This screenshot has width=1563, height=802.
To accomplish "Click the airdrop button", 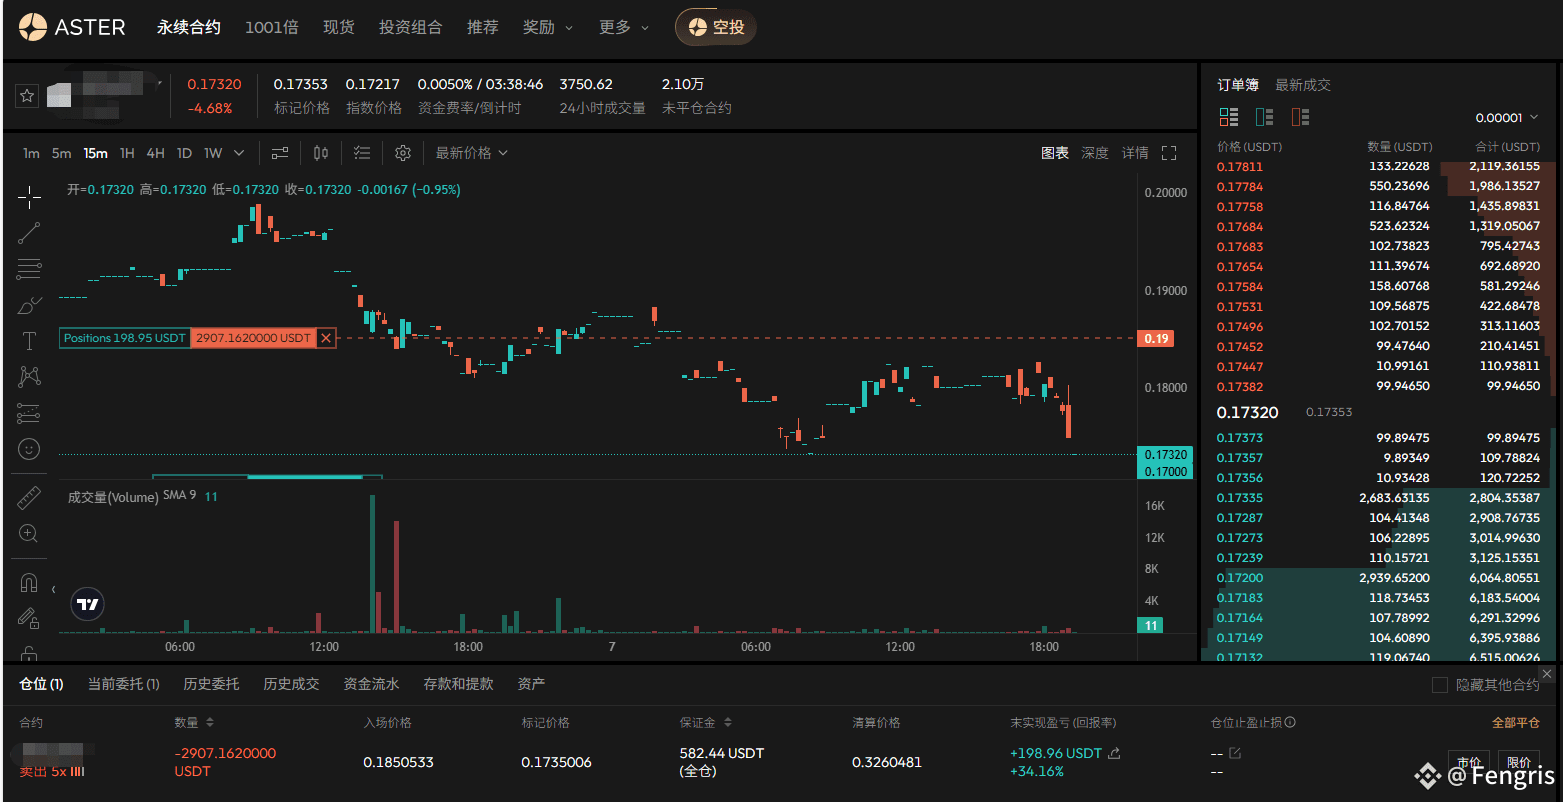I will click(x=716, y=27).
